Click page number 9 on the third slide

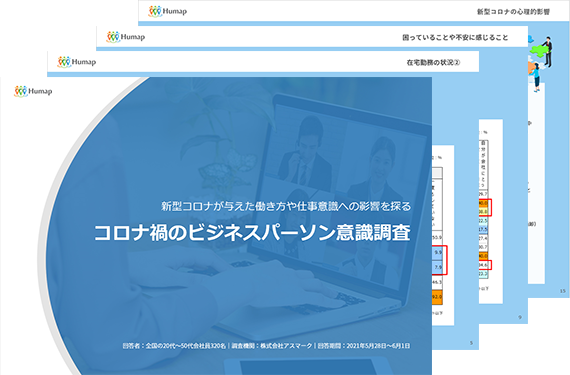520,317
